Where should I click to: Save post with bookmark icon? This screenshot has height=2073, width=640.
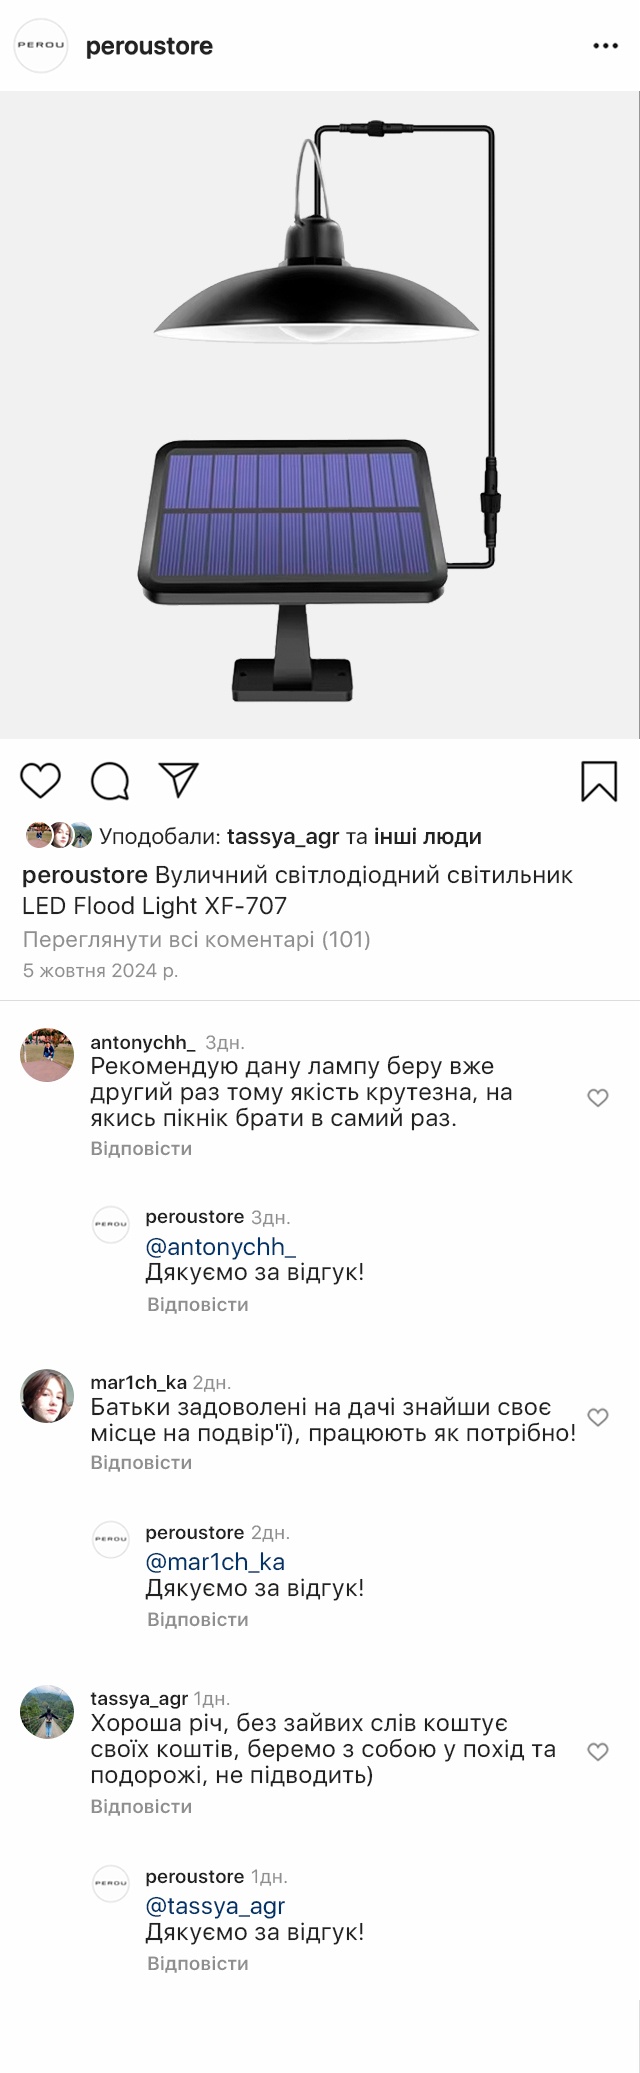tap(599, 781)
